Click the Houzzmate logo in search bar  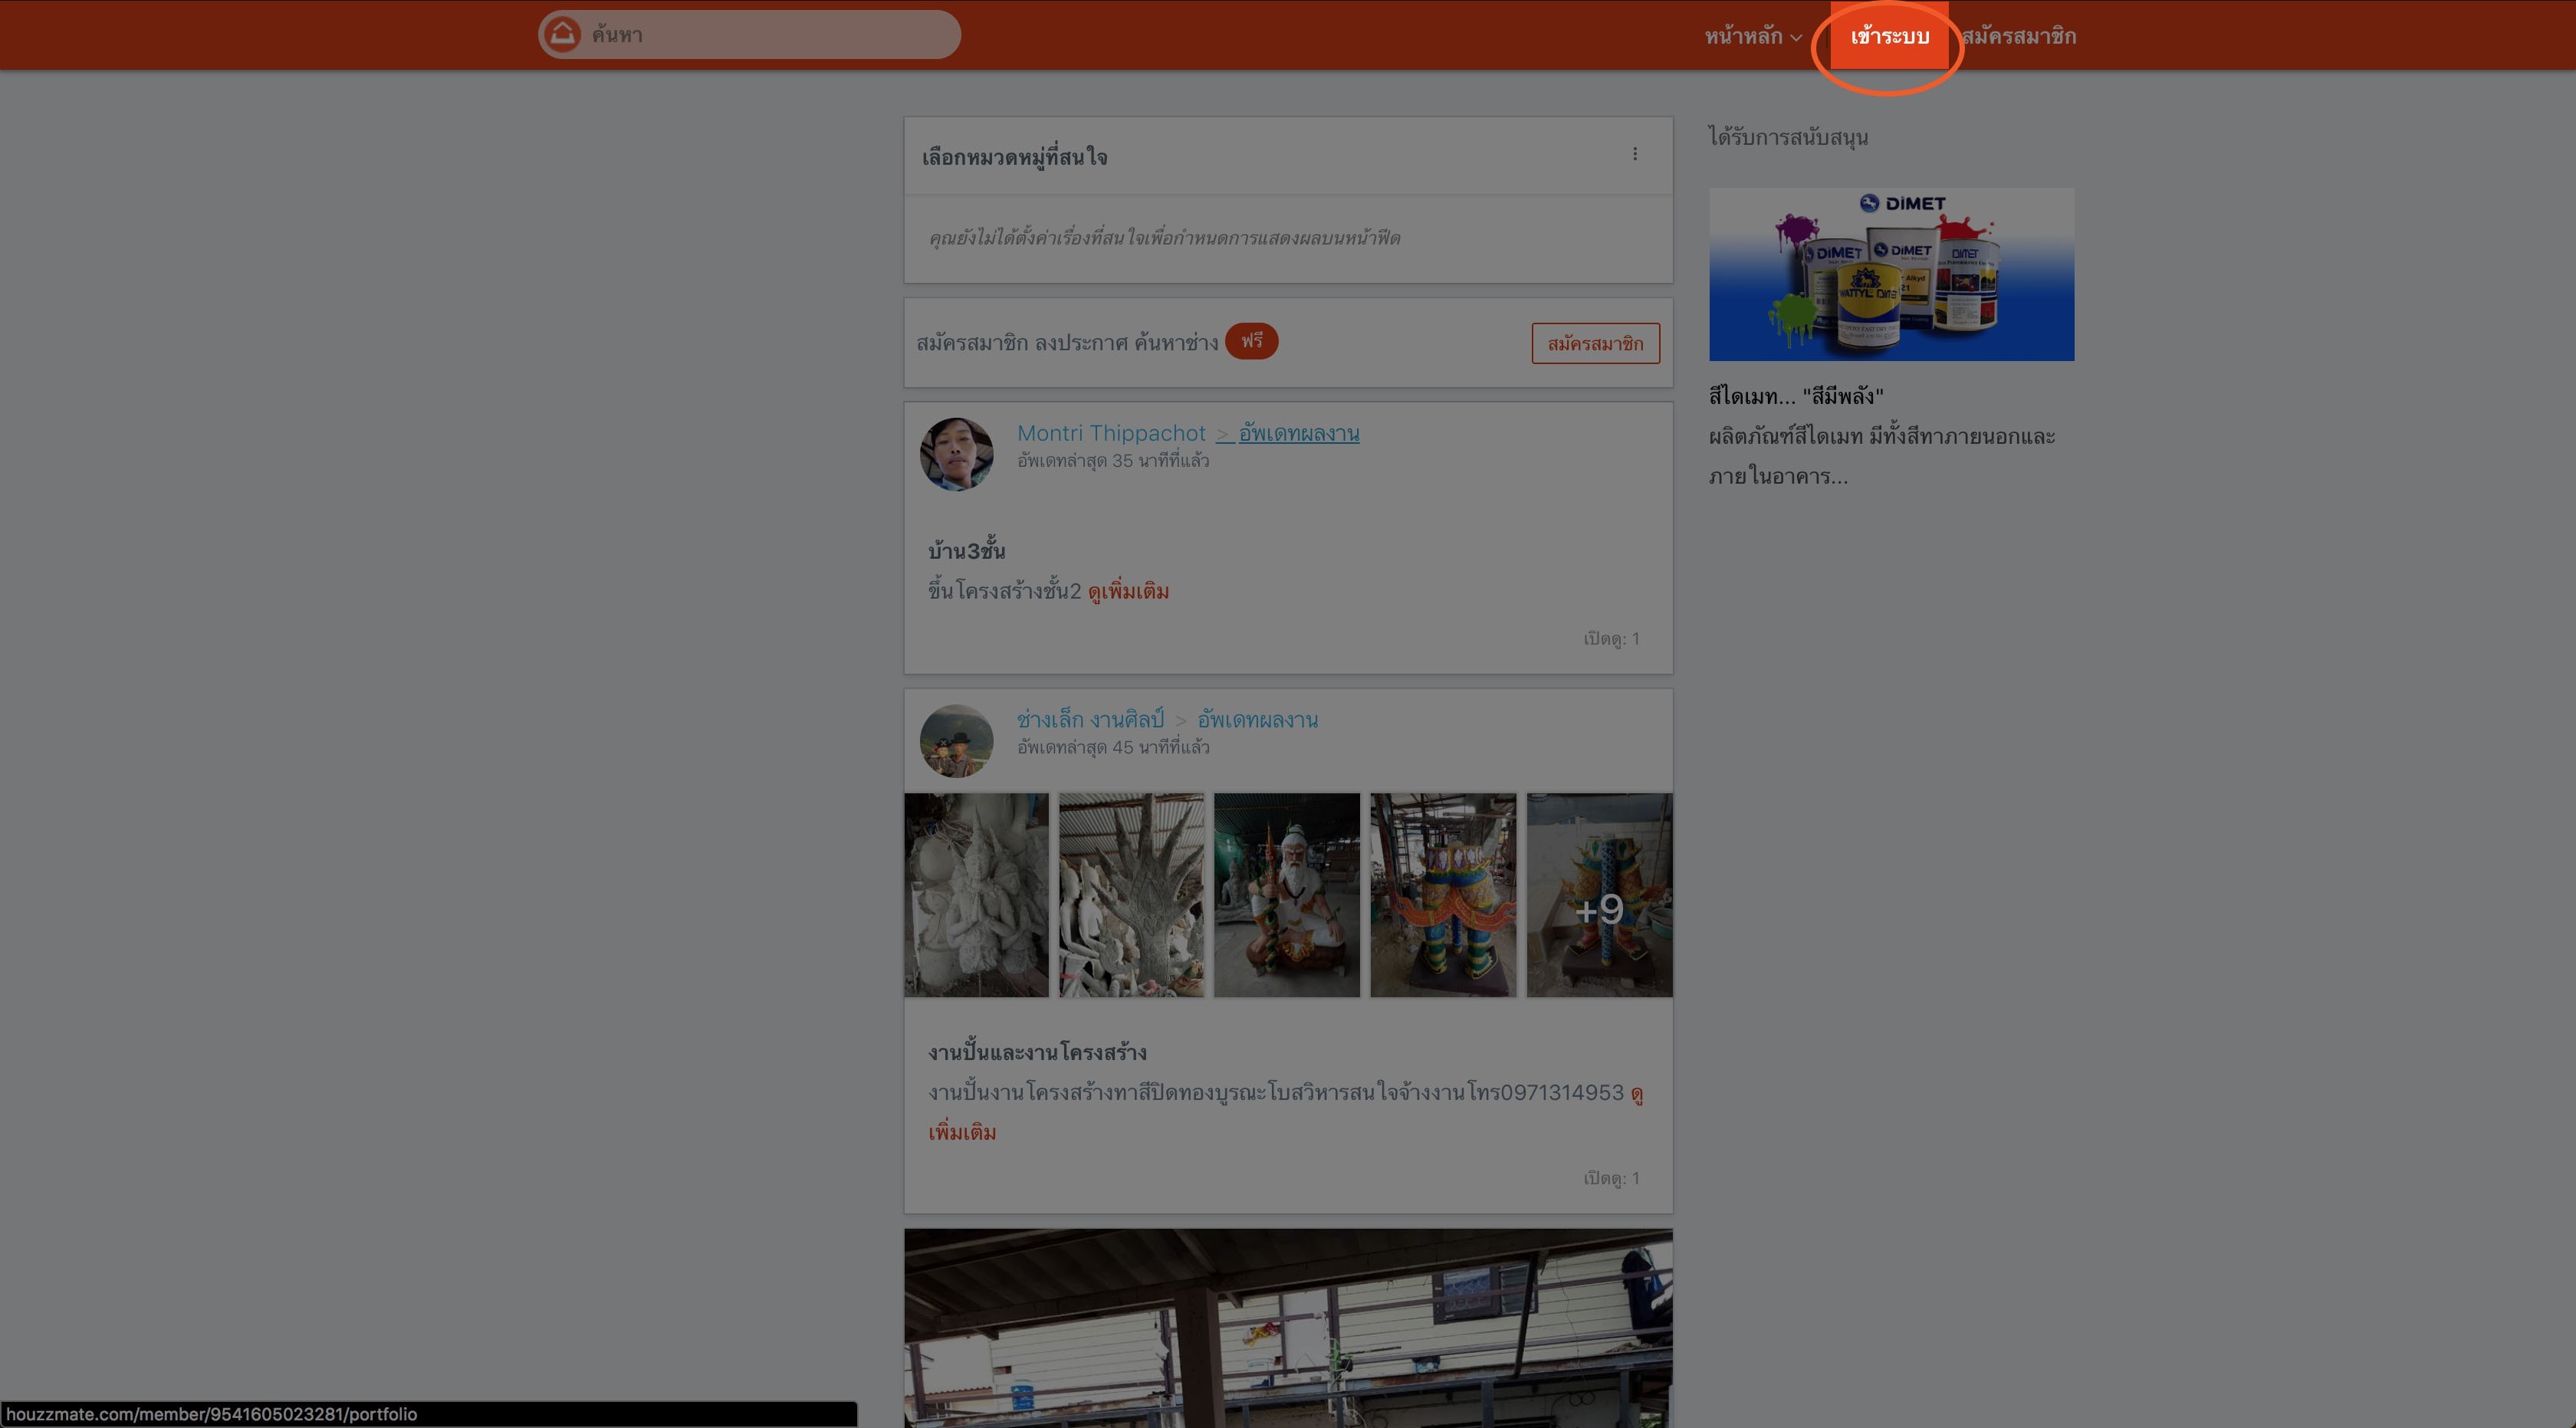tap(562, 35)
